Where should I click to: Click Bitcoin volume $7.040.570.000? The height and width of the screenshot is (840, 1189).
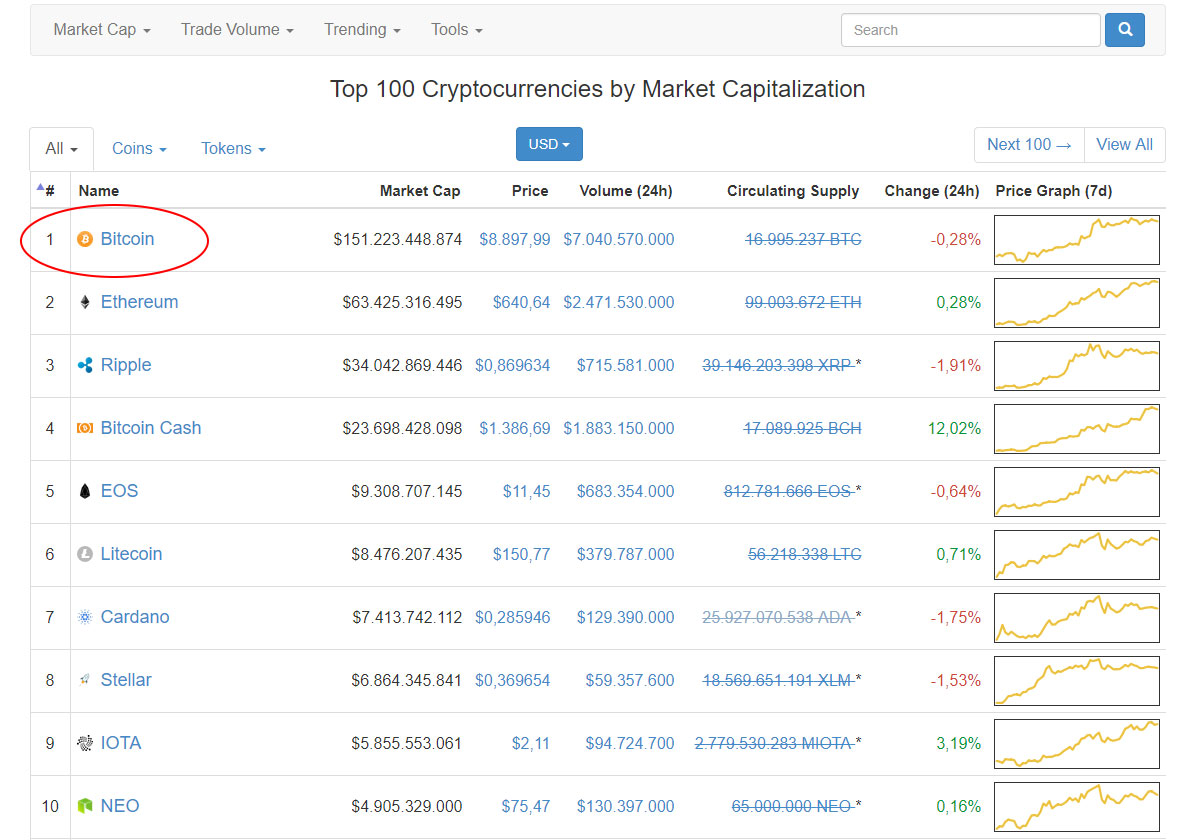click(619, 240)
